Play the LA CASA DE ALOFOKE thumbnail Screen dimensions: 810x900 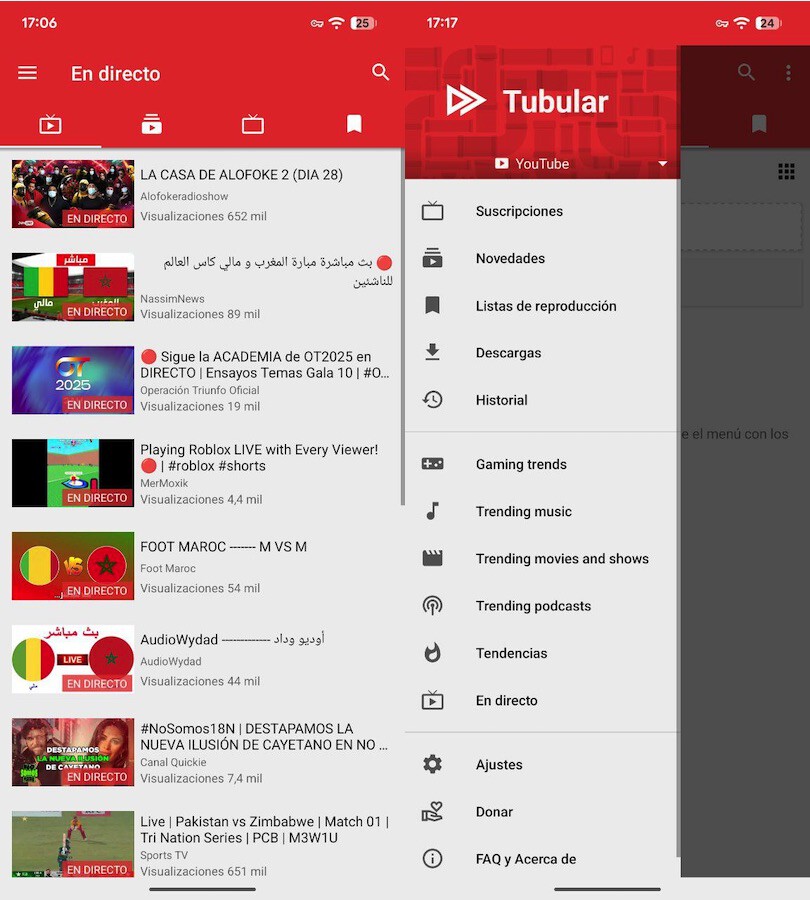pyautogui.click(x=72, y=193)
